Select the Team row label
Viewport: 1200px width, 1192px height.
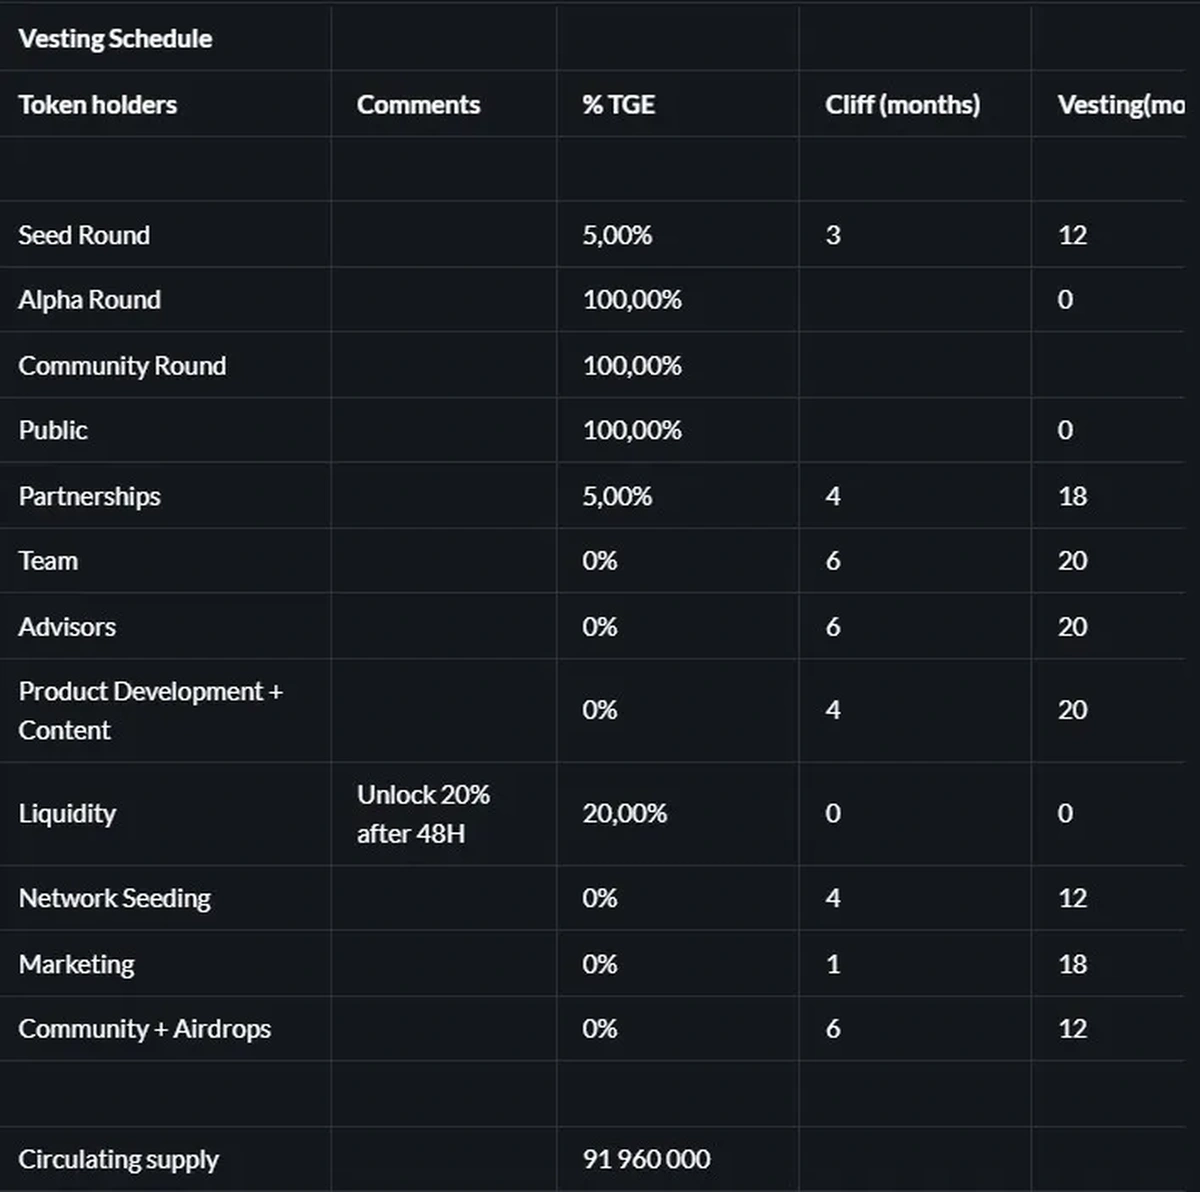(48, 561)
